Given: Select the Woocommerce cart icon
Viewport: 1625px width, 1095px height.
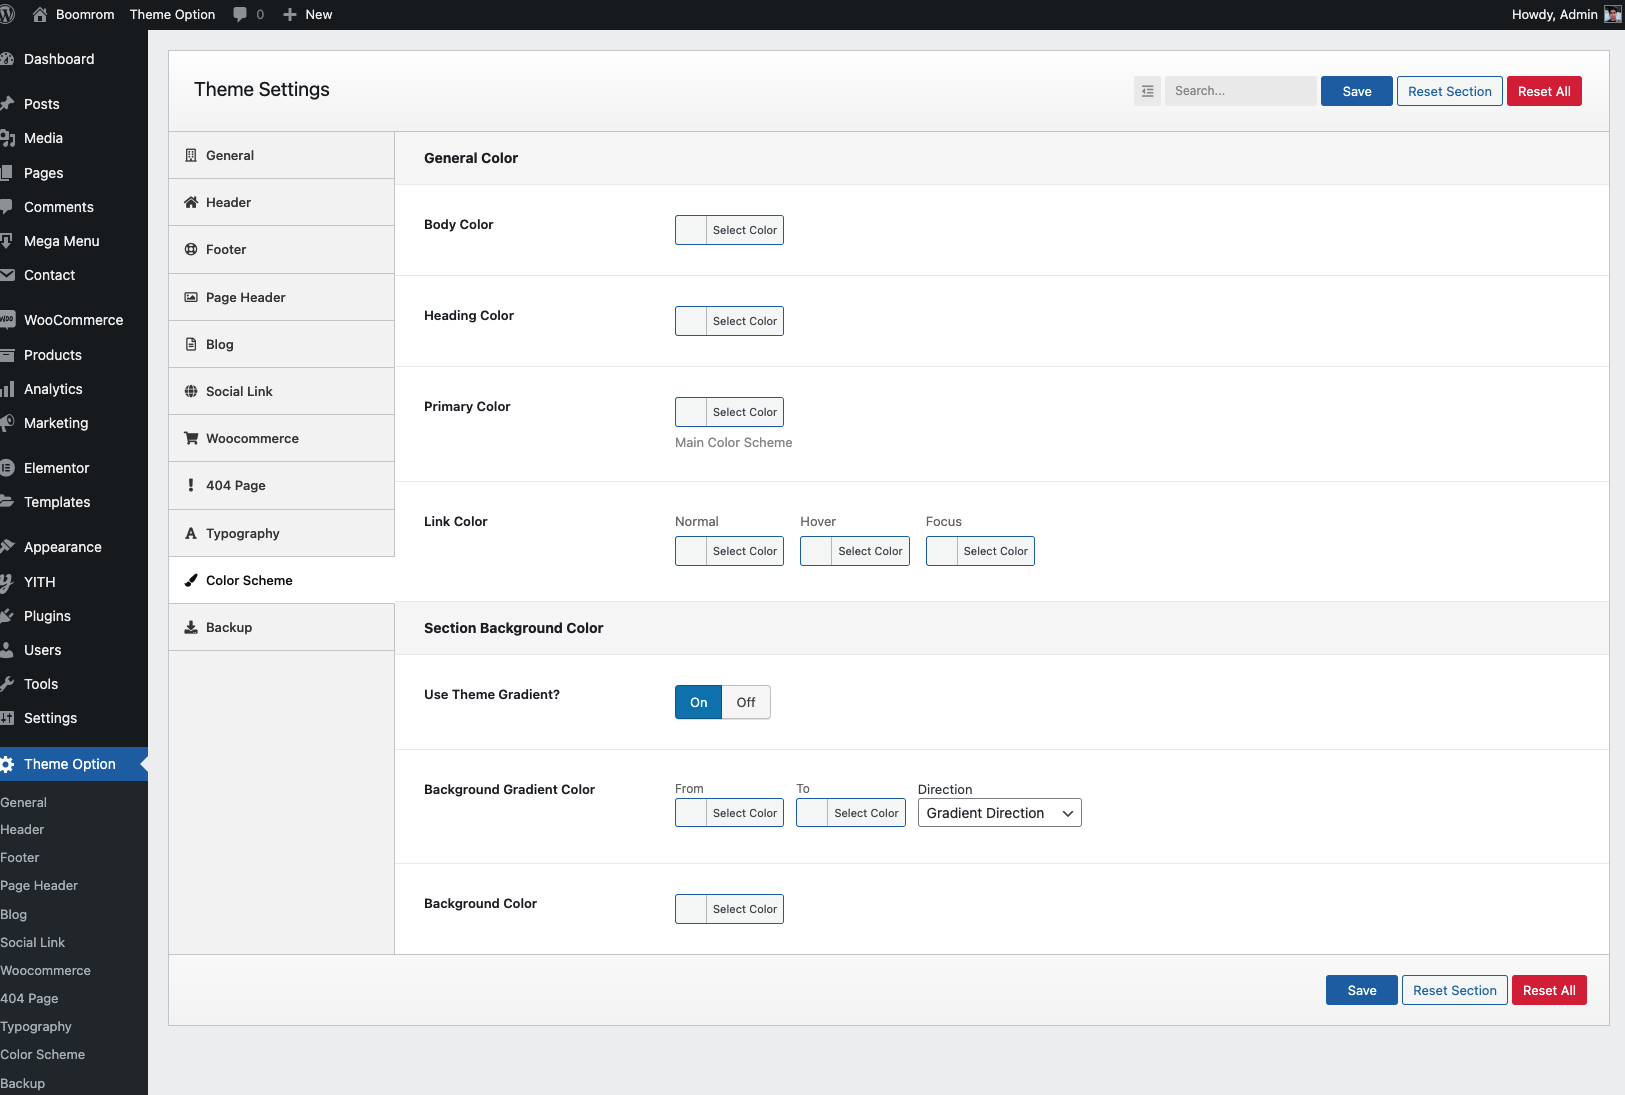Looking at the screenshot, I should [191, 438].
